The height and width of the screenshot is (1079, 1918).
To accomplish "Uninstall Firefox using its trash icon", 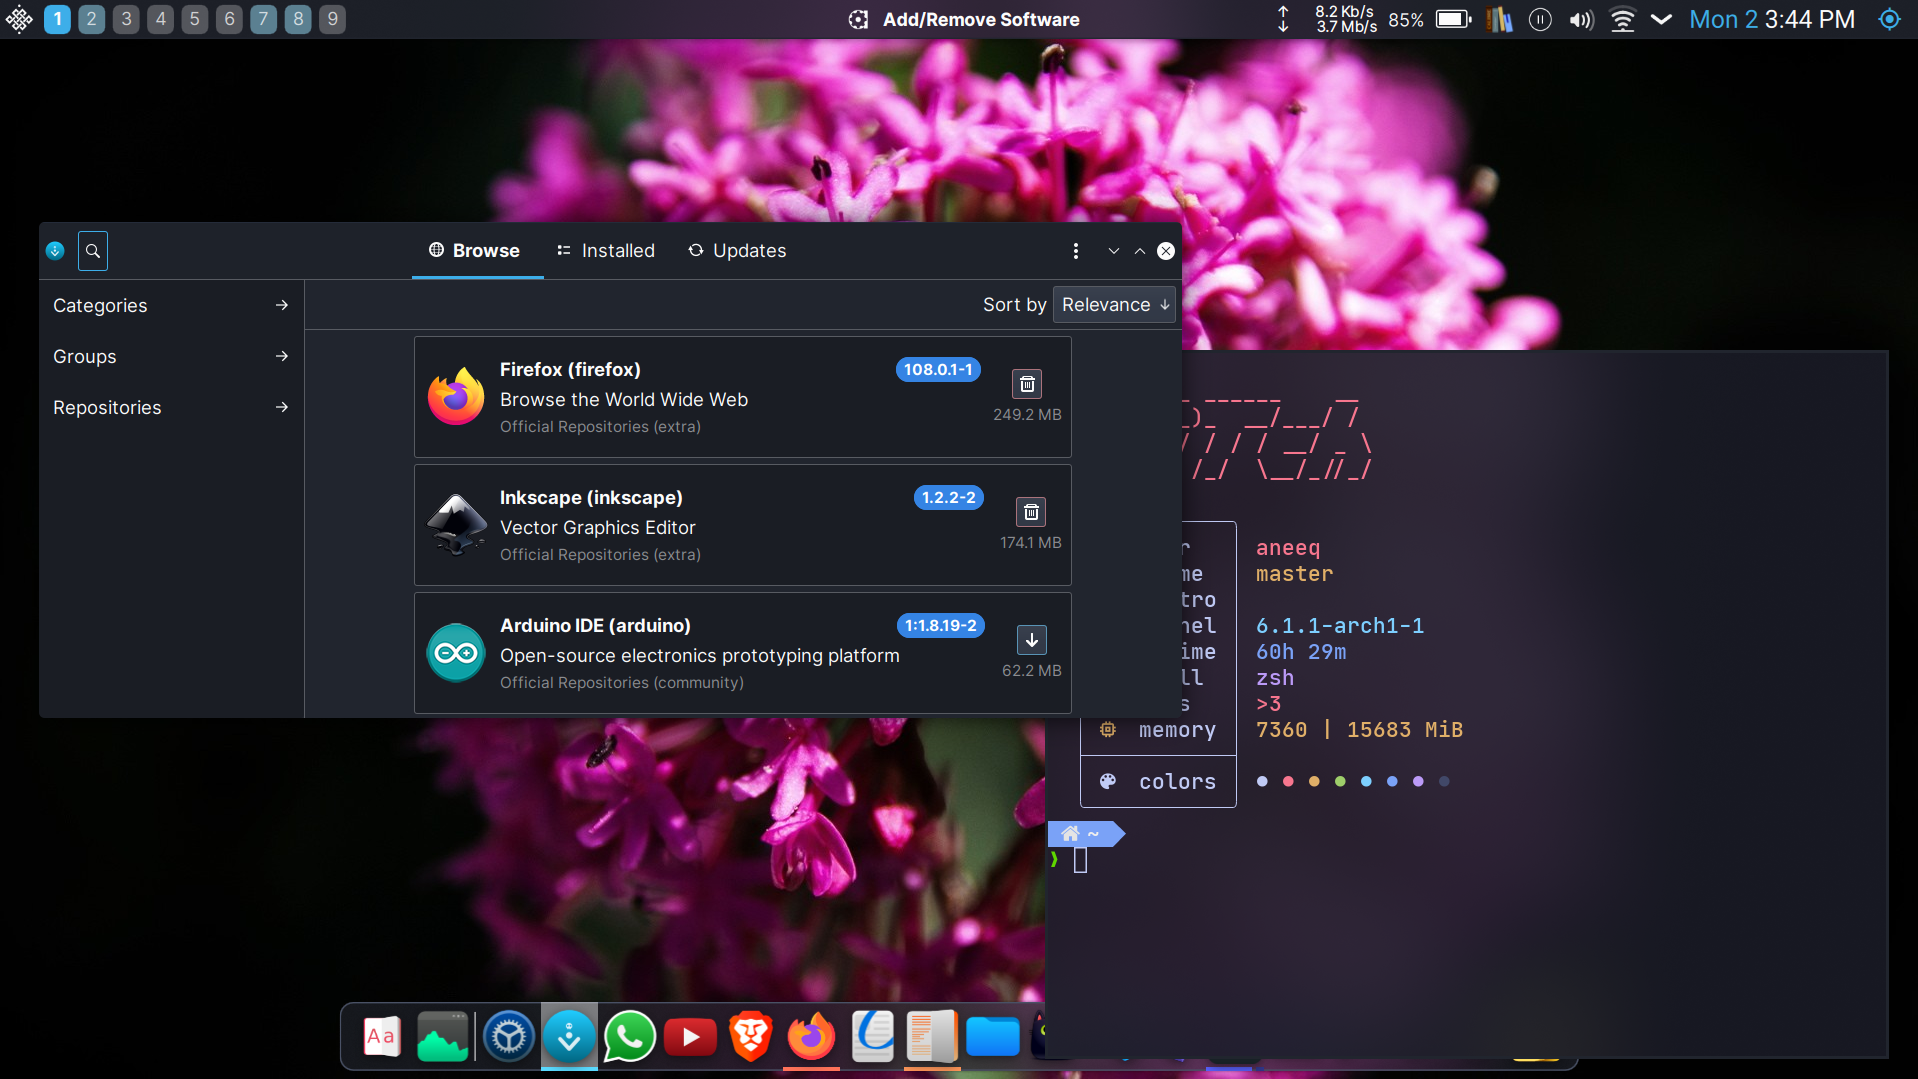I will 1027,383.
